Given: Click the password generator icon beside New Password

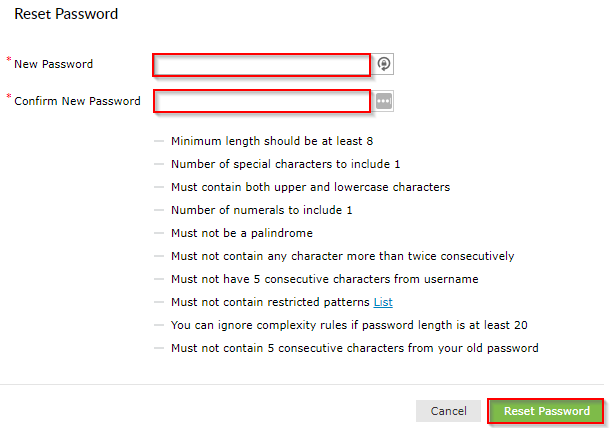Looking at the screenshot, I should [x=384, y=64].
